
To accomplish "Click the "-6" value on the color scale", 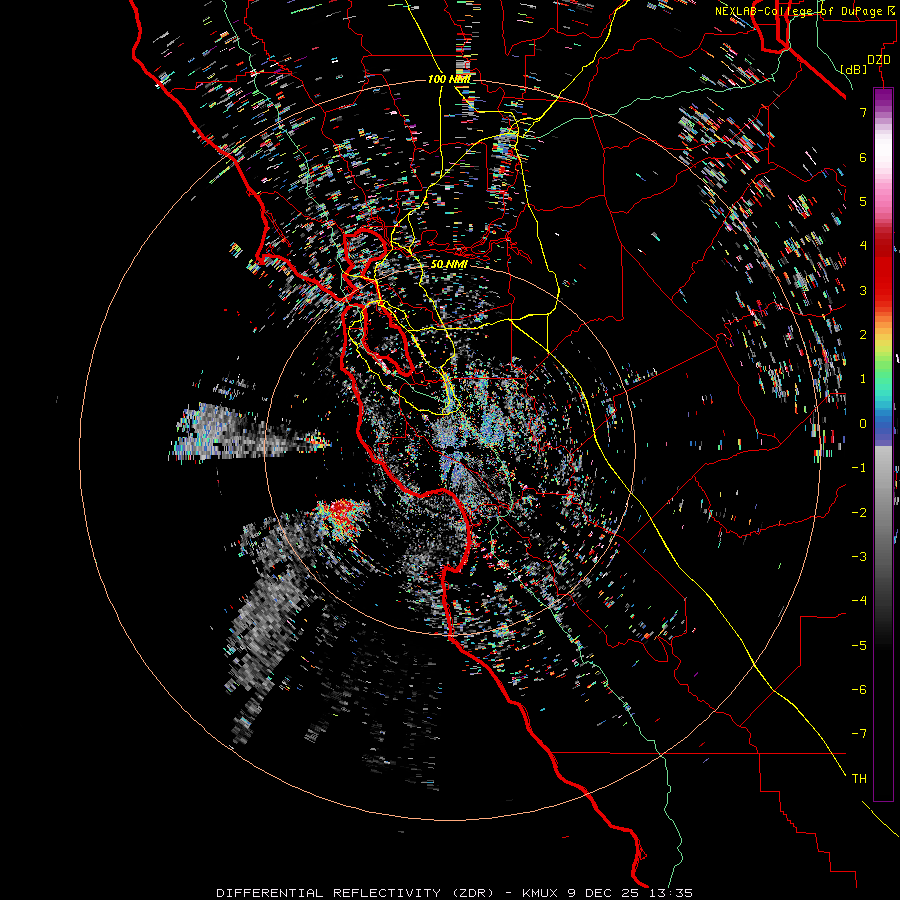I will (859, 689).
